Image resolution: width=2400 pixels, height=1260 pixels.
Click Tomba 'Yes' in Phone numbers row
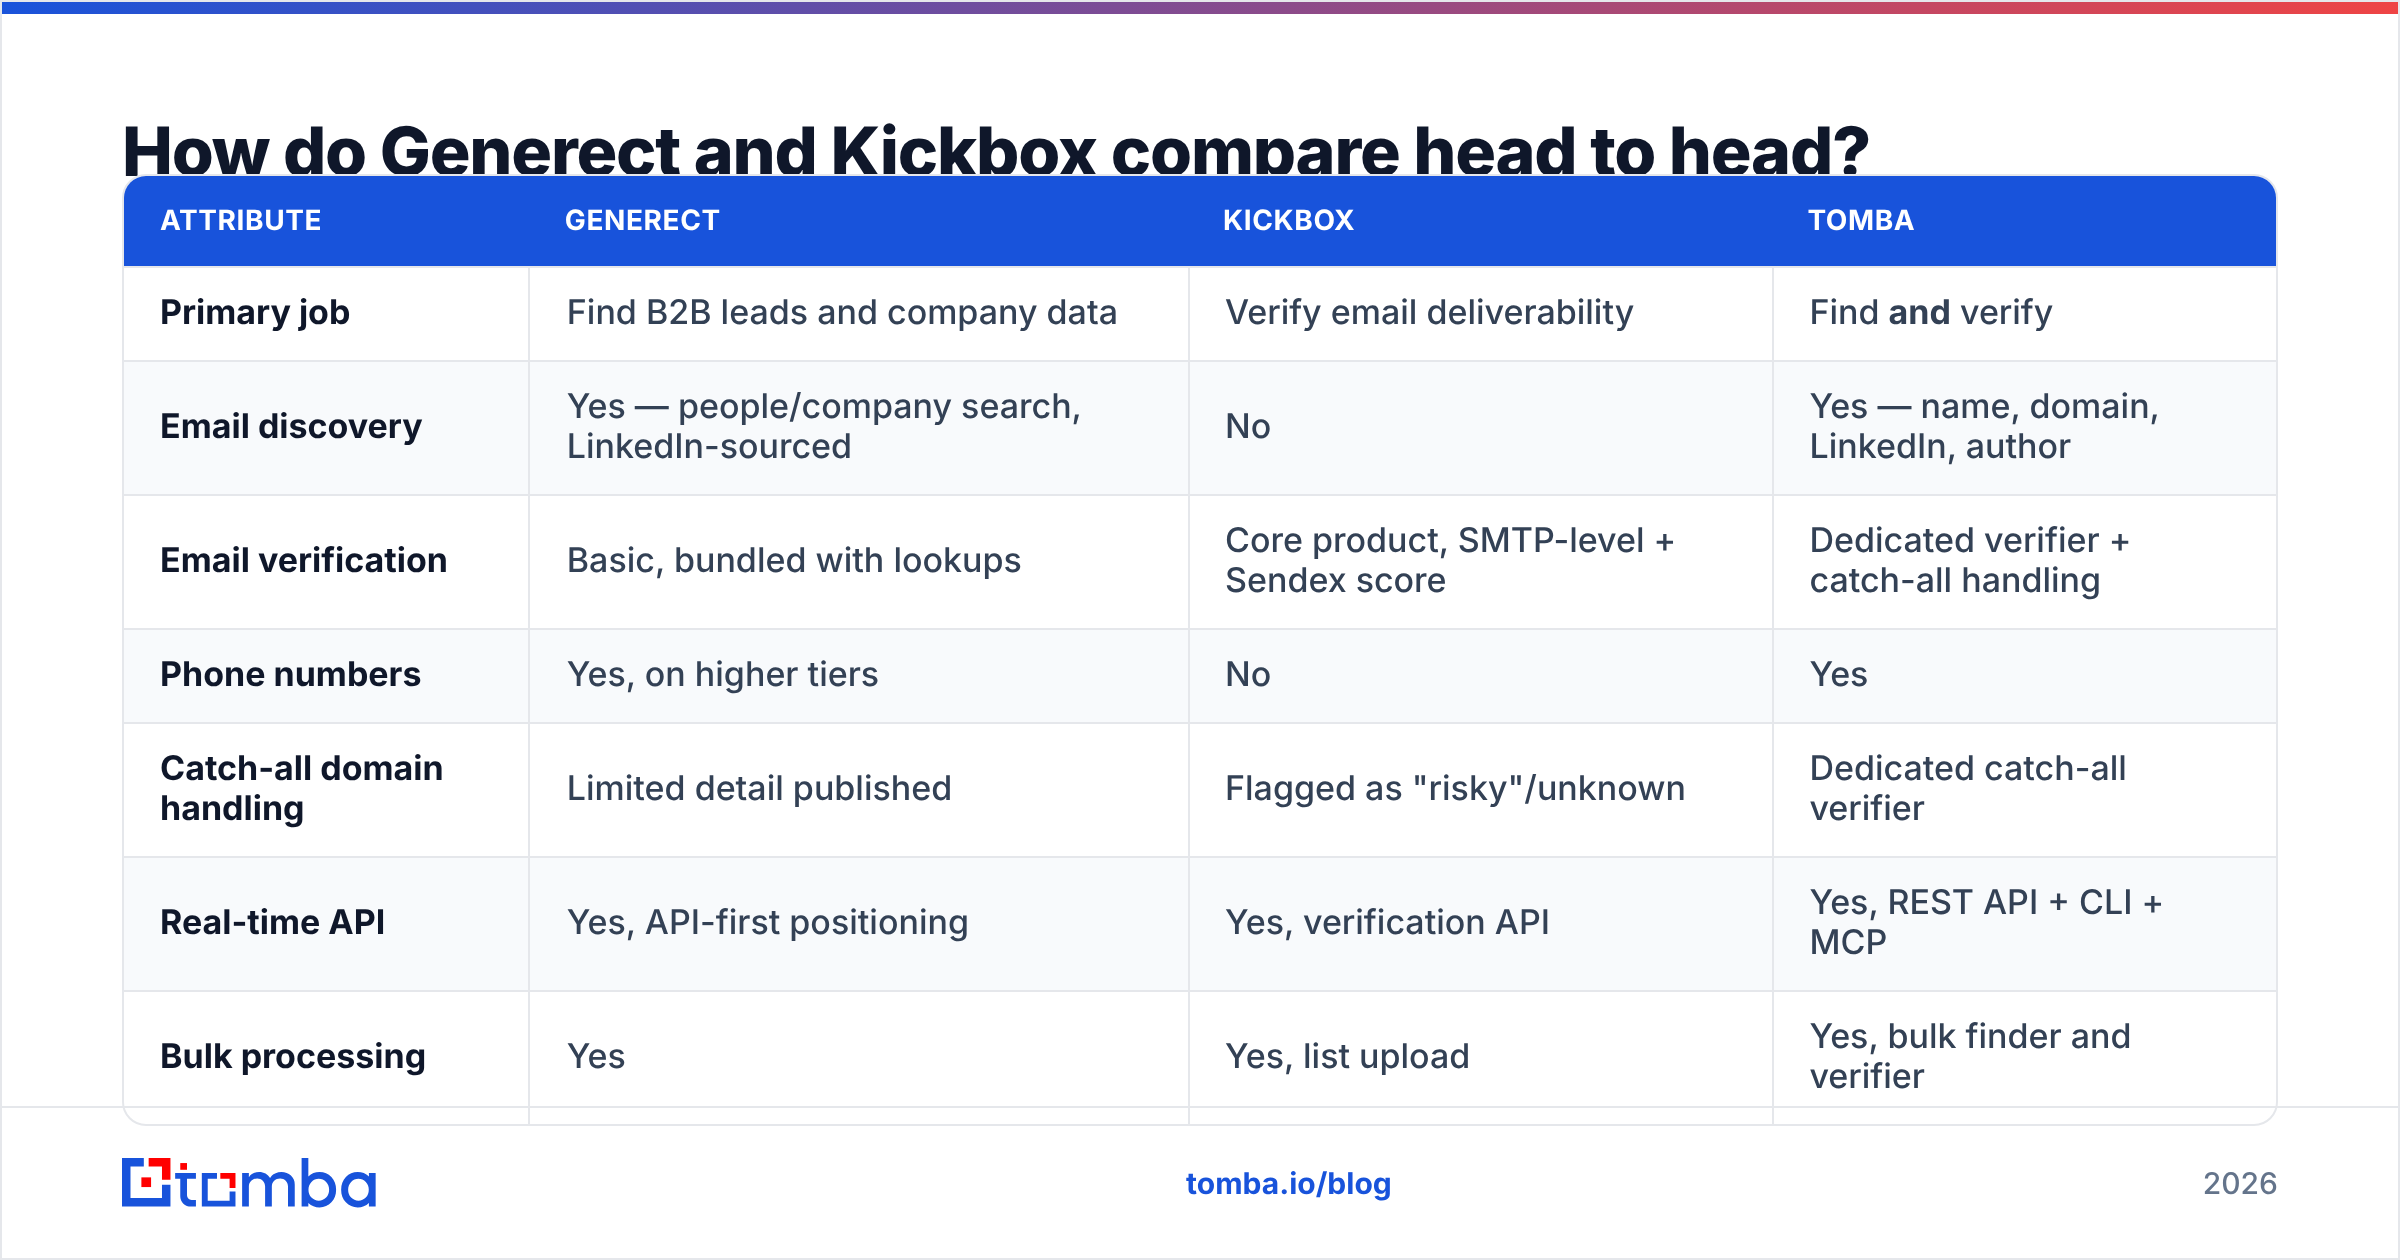click(x=1838, y=675)
